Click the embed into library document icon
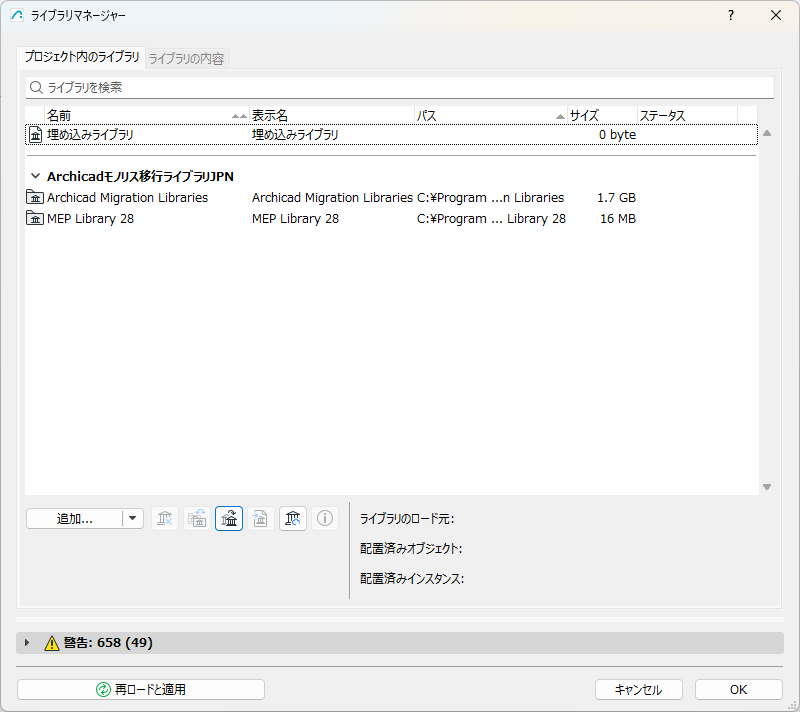Viewport: 800px width, 712px height. click(x=261, y=519)
